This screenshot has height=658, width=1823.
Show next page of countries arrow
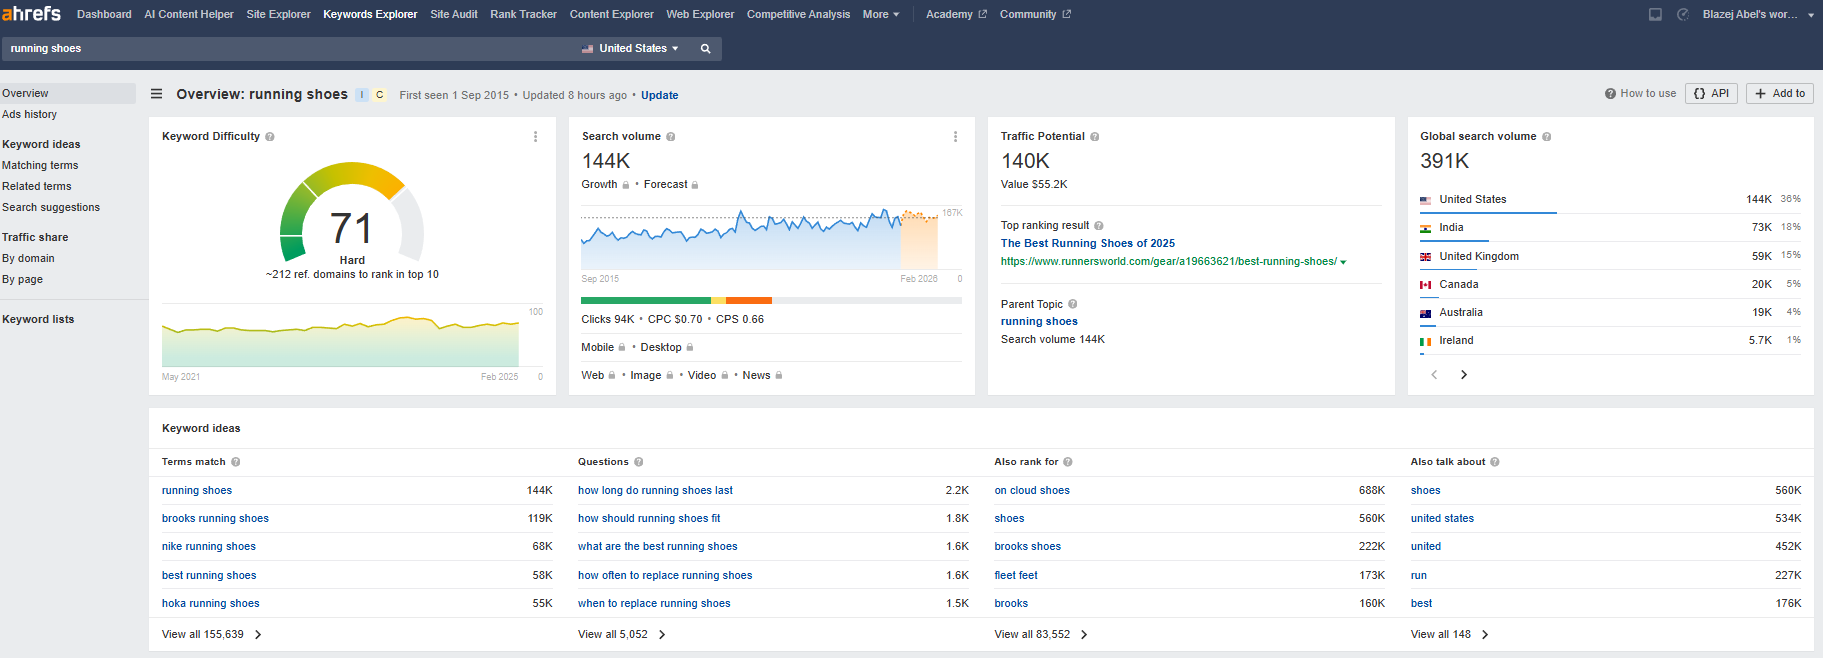tap(1464, 375)
